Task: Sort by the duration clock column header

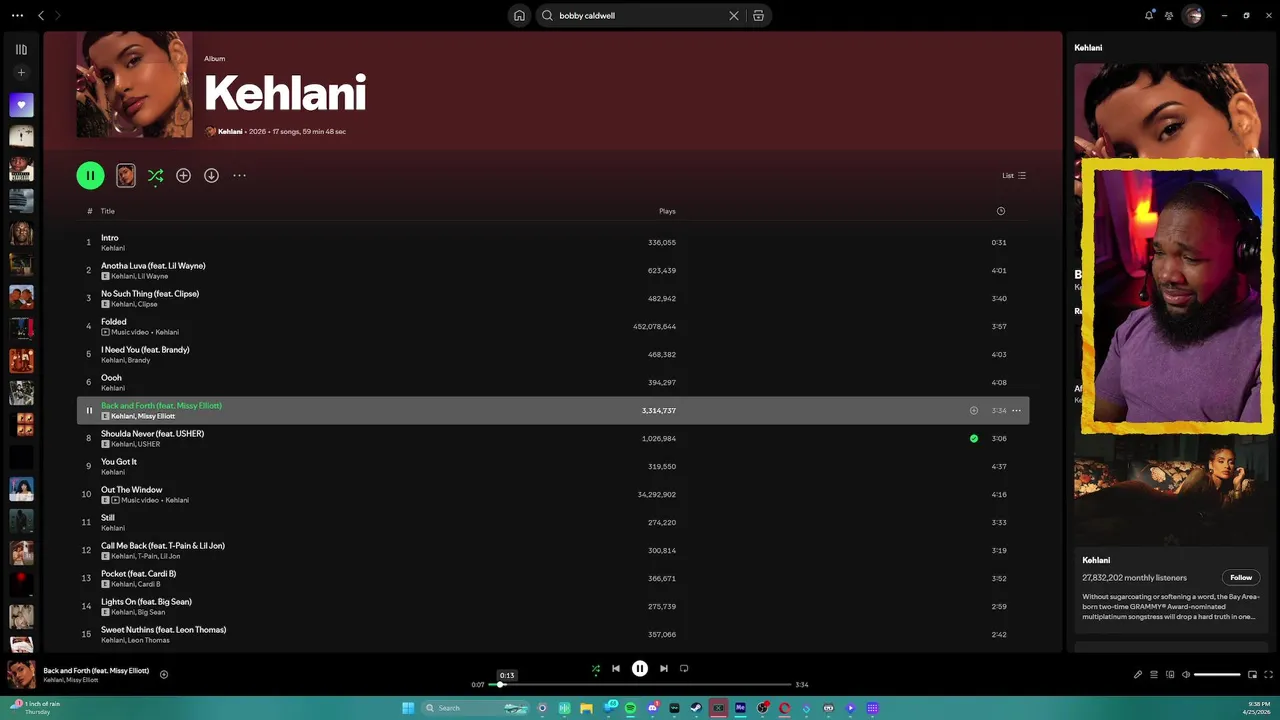Action: [1000, 211]
